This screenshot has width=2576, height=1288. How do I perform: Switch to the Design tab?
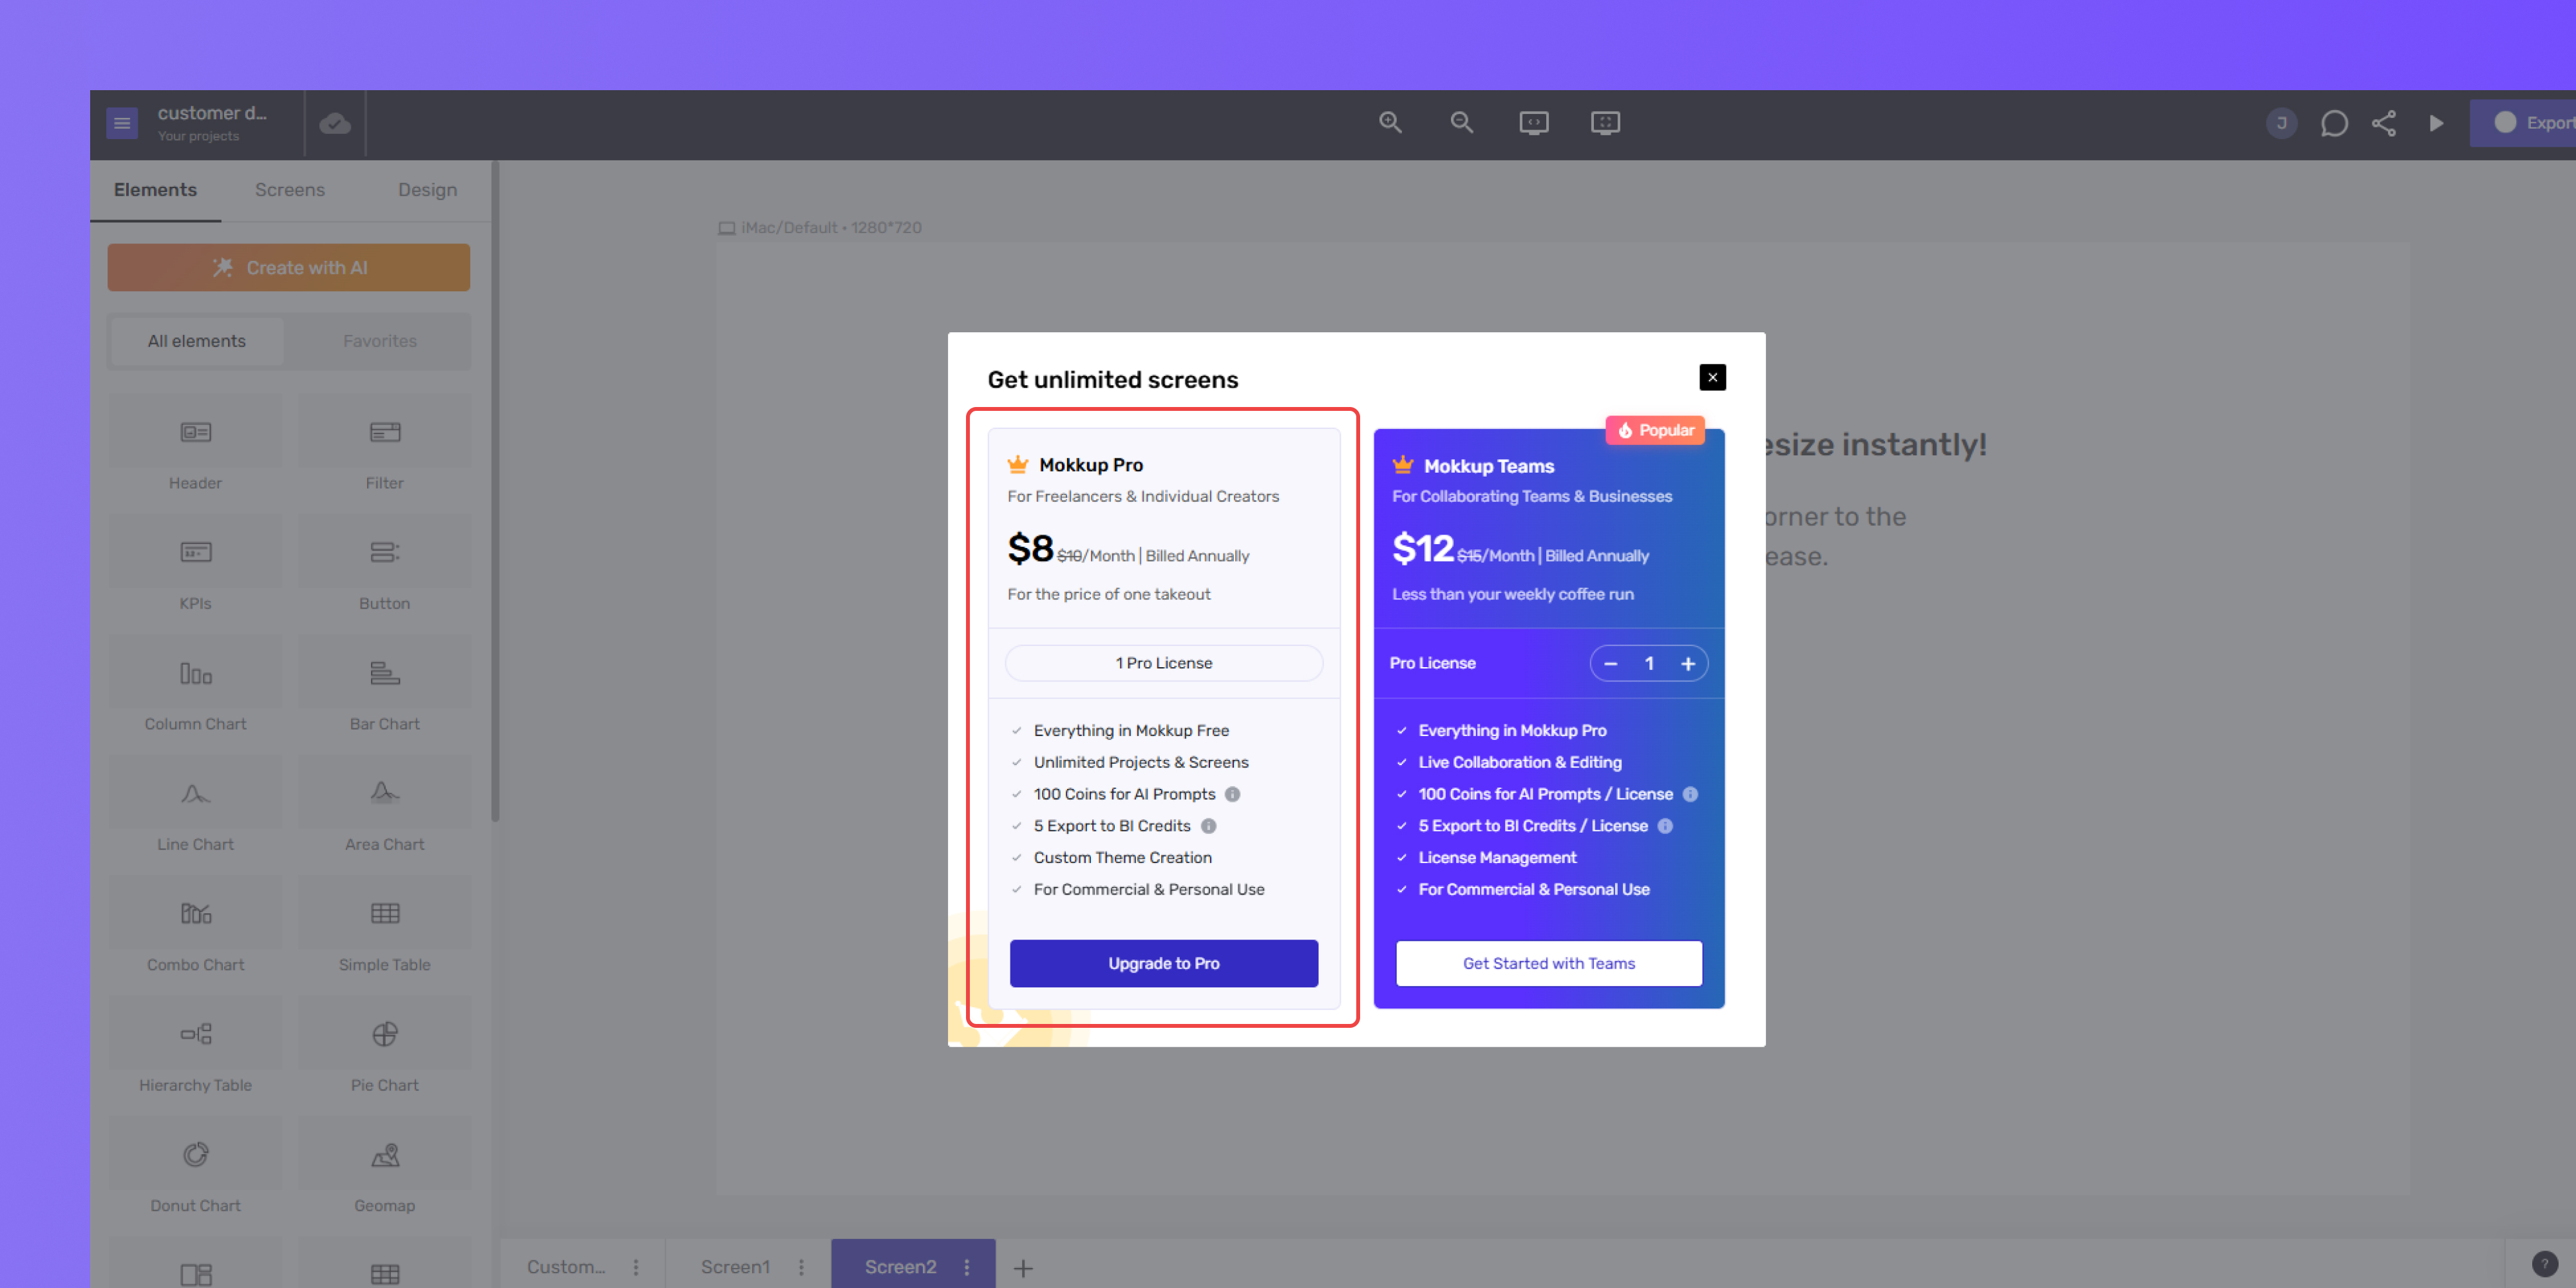428,190
